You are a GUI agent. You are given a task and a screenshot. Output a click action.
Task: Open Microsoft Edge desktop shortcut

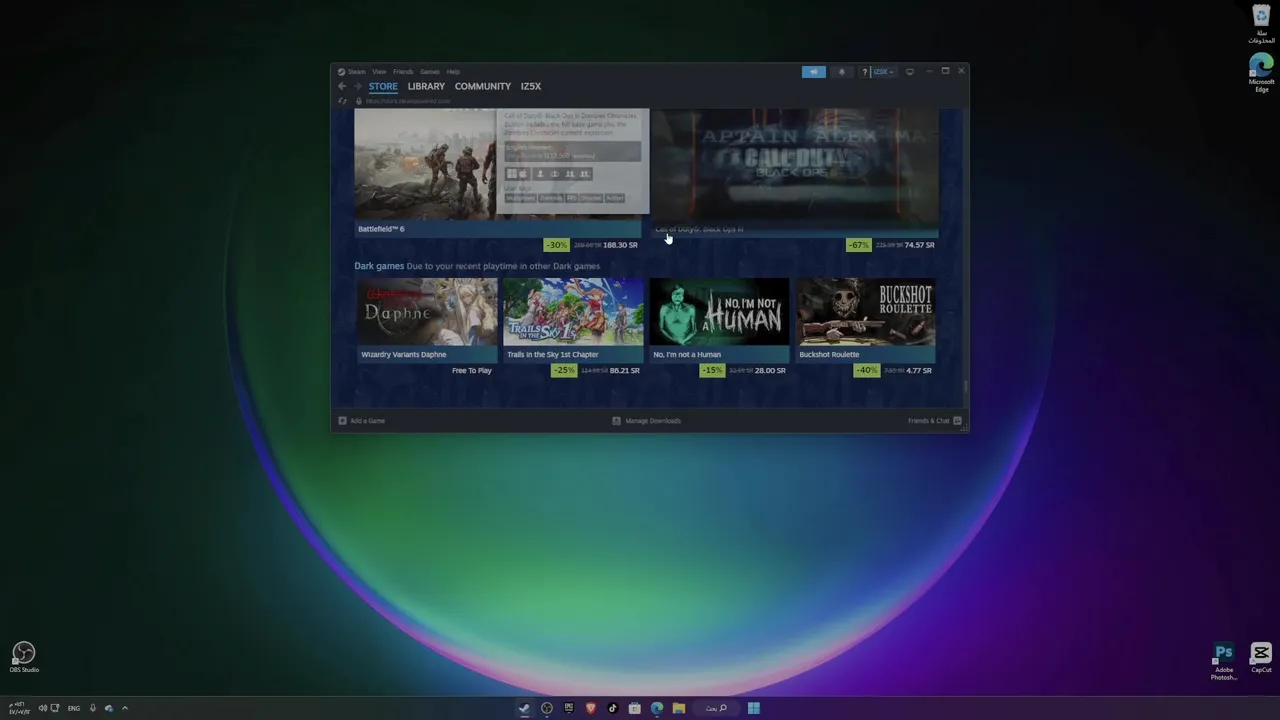(1261, 73)
